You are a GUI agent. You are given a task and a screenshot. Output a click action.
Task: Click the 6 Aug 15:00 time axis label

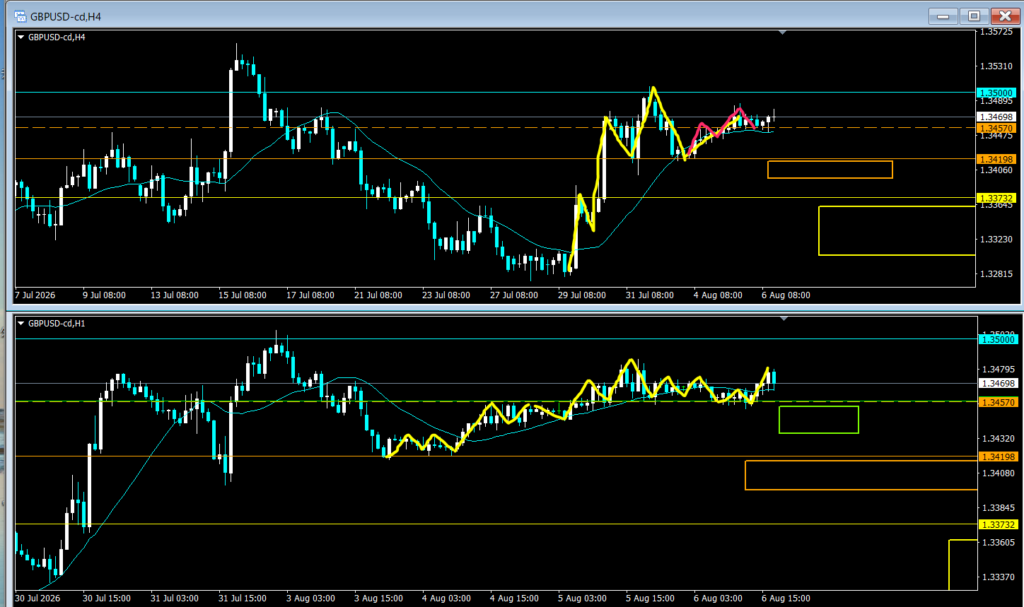tap(786, 598)
